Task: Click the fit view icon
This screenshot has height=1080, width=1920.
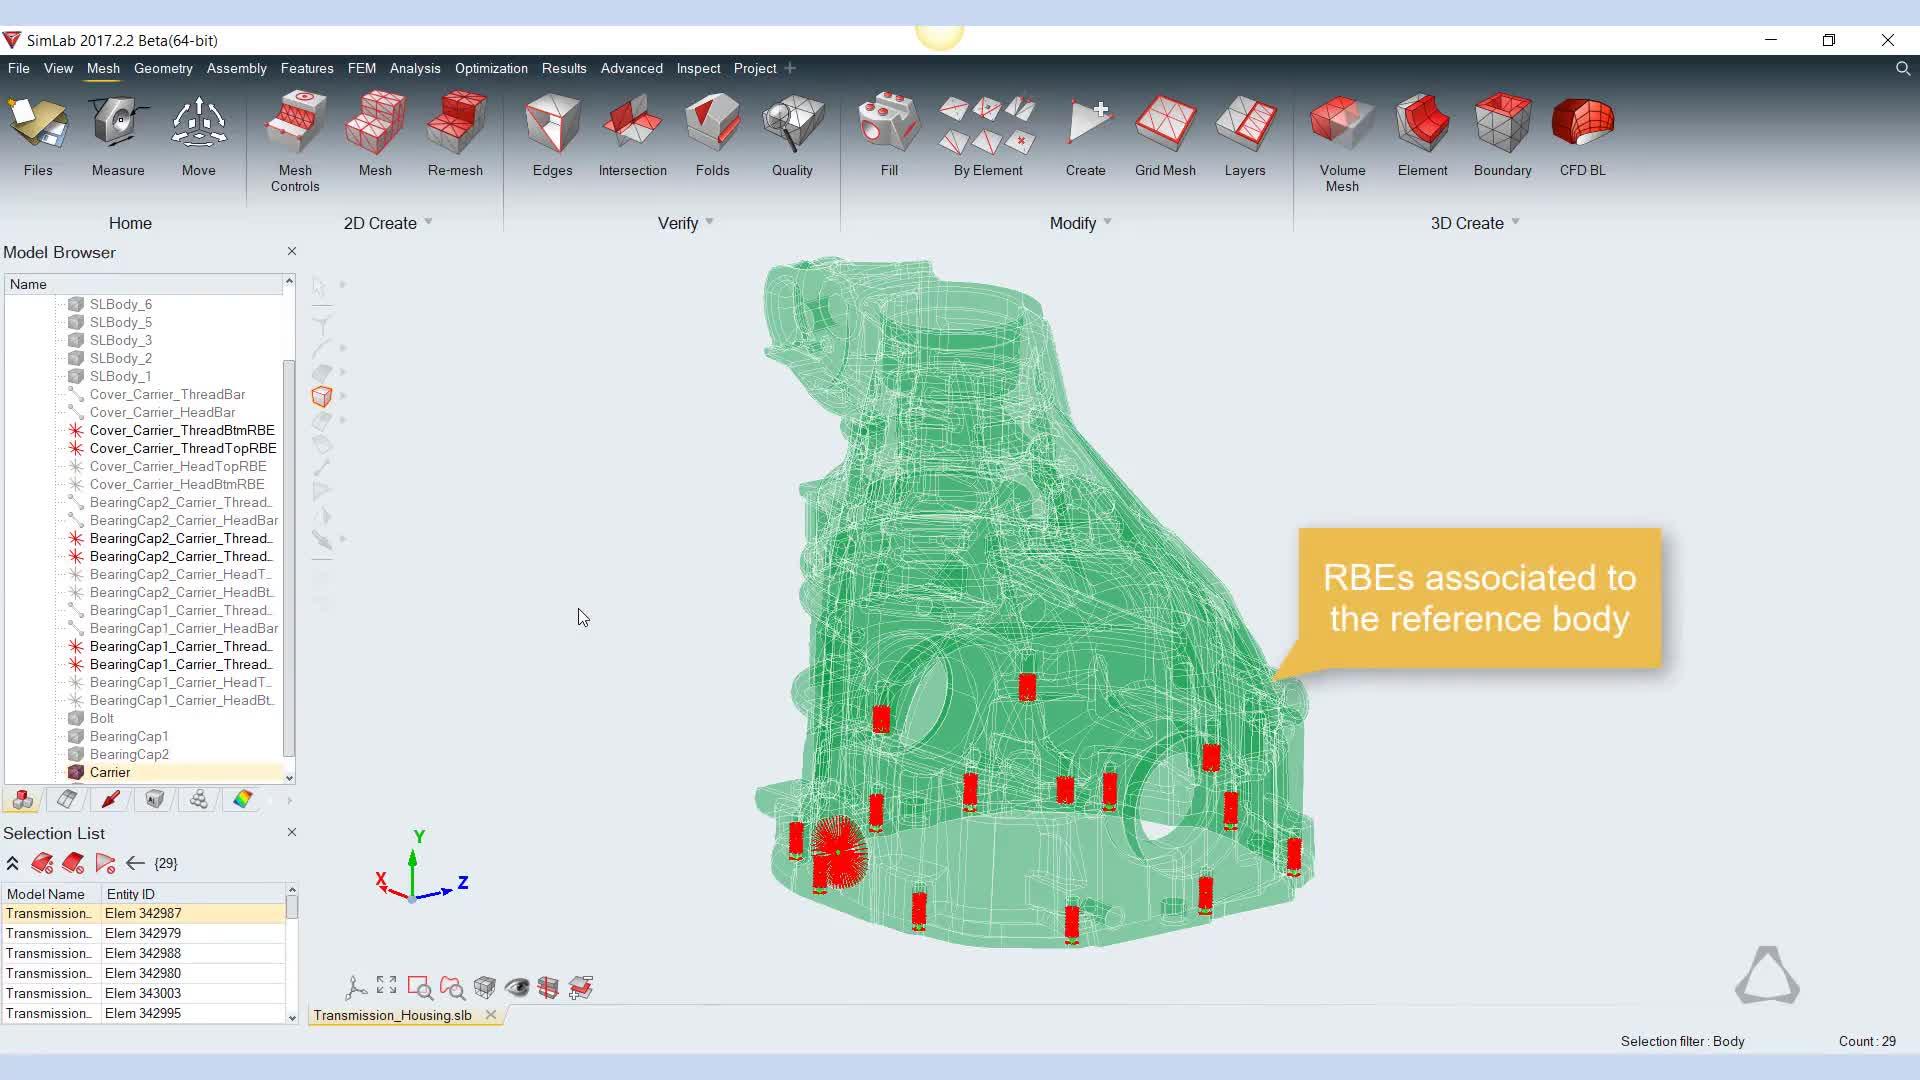Action: tap(387, 986)
